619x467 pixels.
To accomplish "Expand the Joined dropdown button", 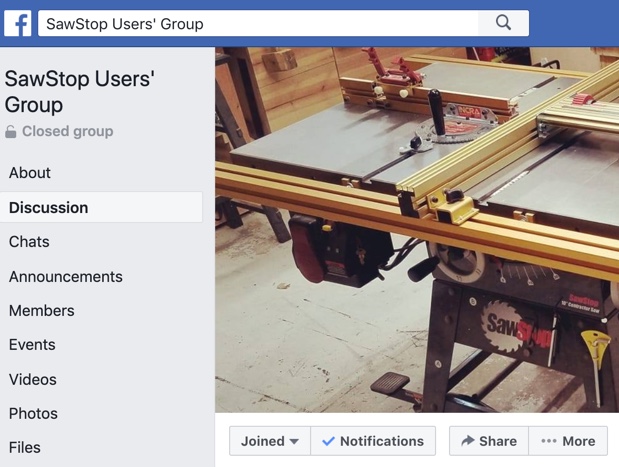I will [x=270, y=441].
